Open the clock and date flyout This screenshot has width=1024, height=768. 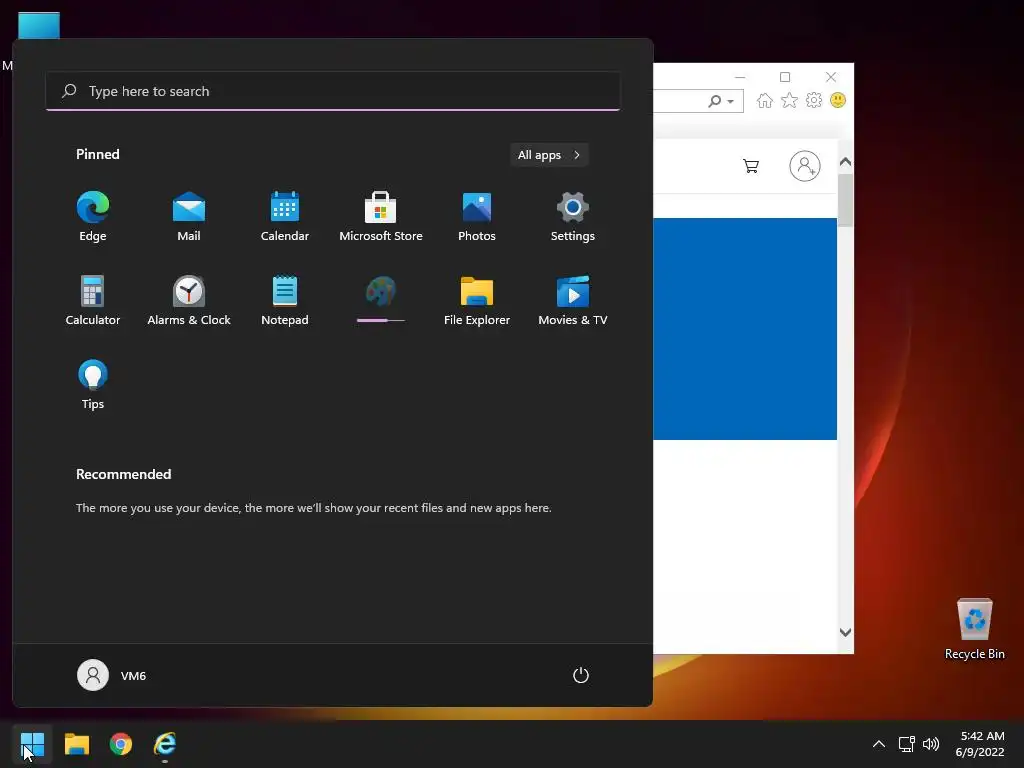coord(980,744)
